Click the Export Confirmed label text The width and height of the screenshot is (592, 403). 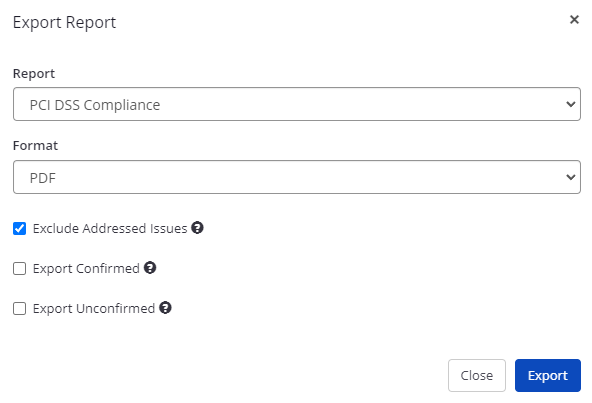coord(86,269)
